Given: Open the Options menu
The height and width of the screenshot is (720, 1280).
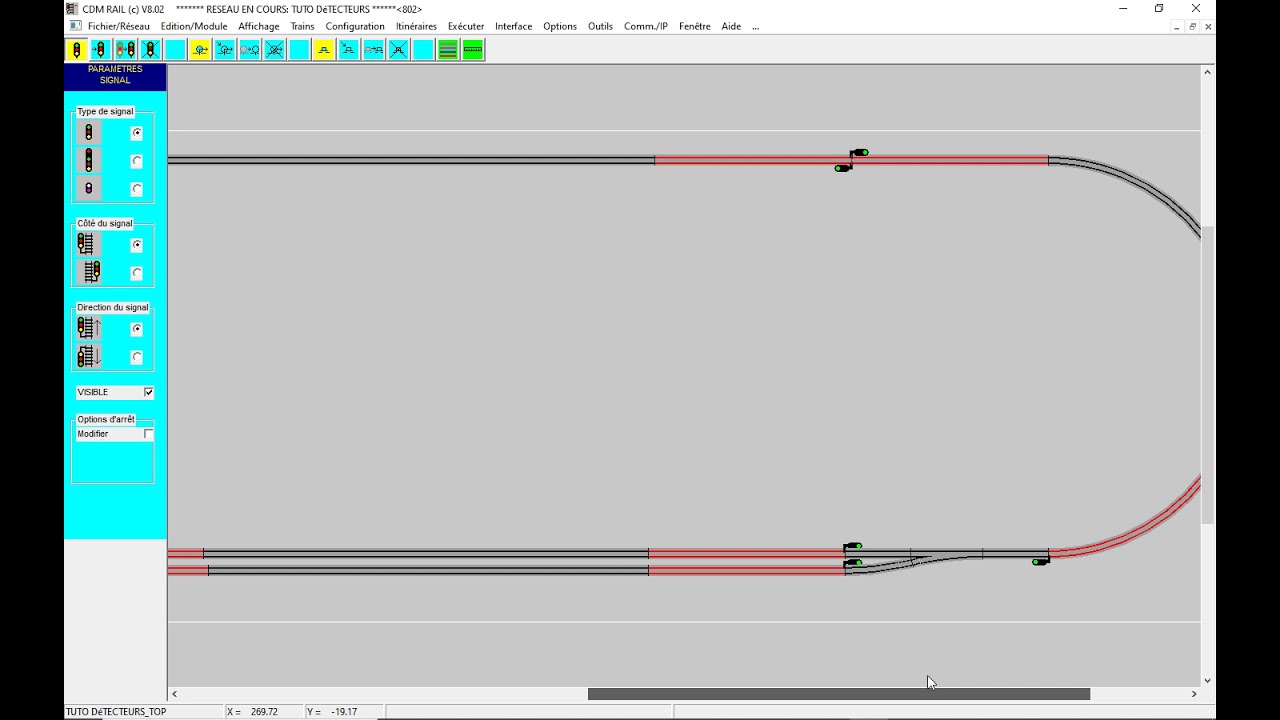Looking at the screenshot, I should [x=560, y=26].
